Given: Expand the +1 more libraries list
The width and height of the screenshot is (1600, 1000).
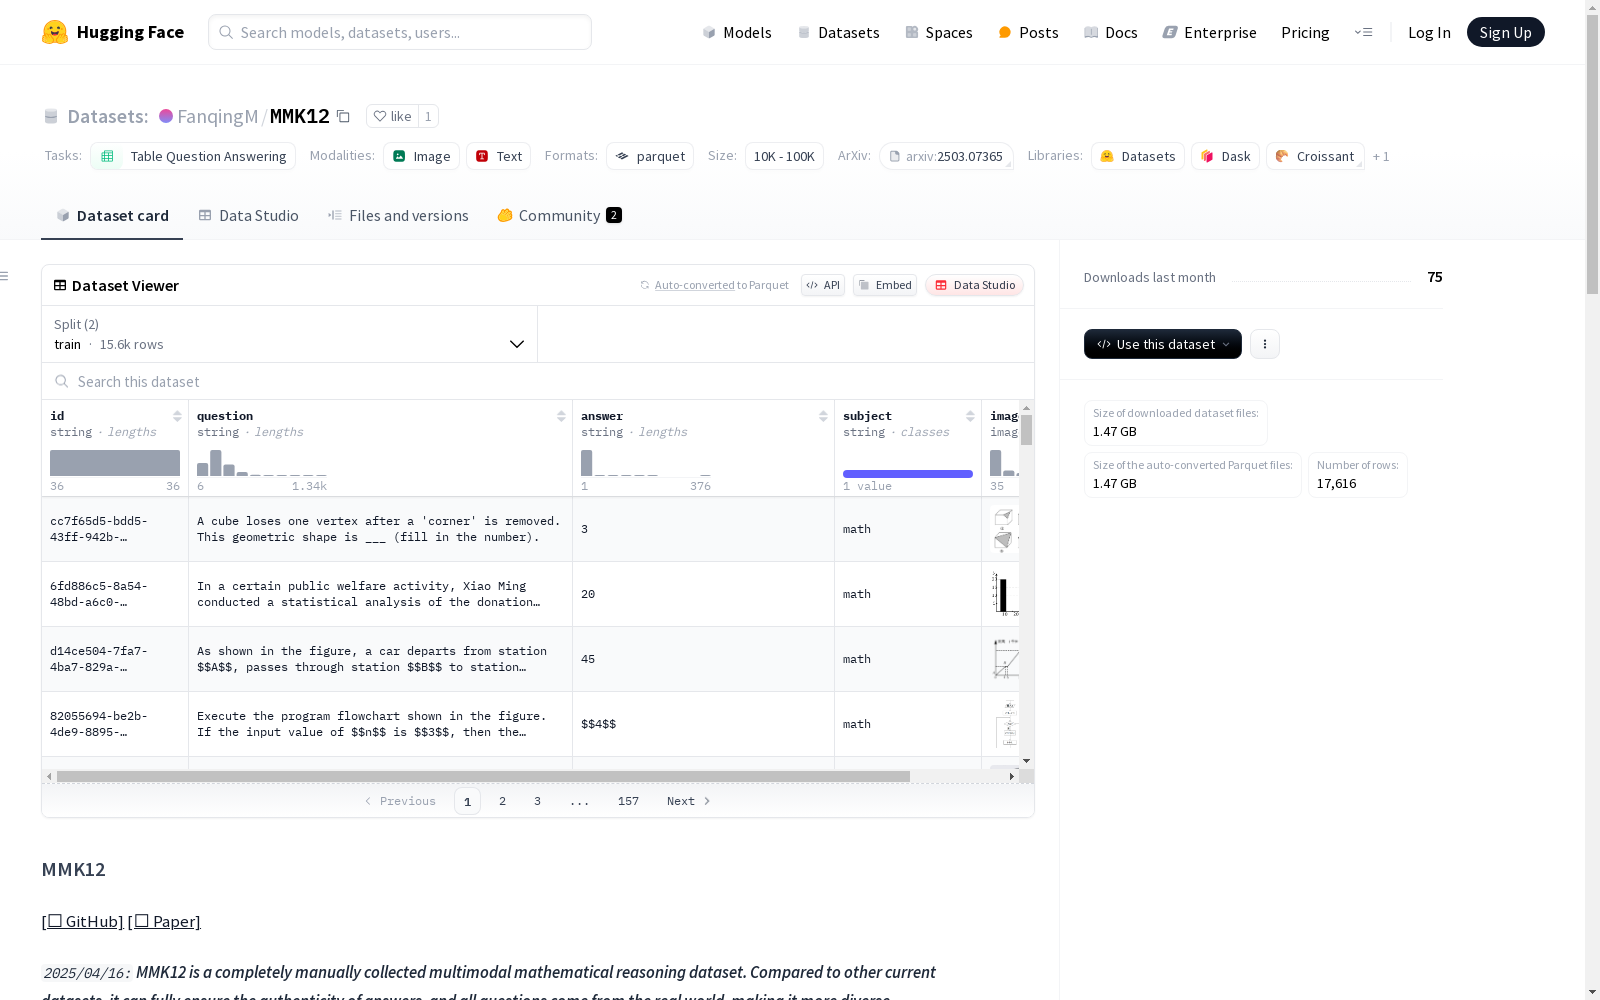Looking at the screenshot, I should pyautogui.click(x=1381, y=156).
